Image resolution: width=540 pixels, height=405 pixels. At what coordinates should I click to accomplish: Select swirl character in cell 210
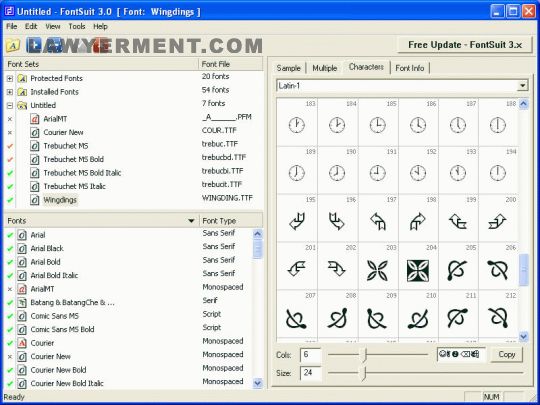[418, 318]
